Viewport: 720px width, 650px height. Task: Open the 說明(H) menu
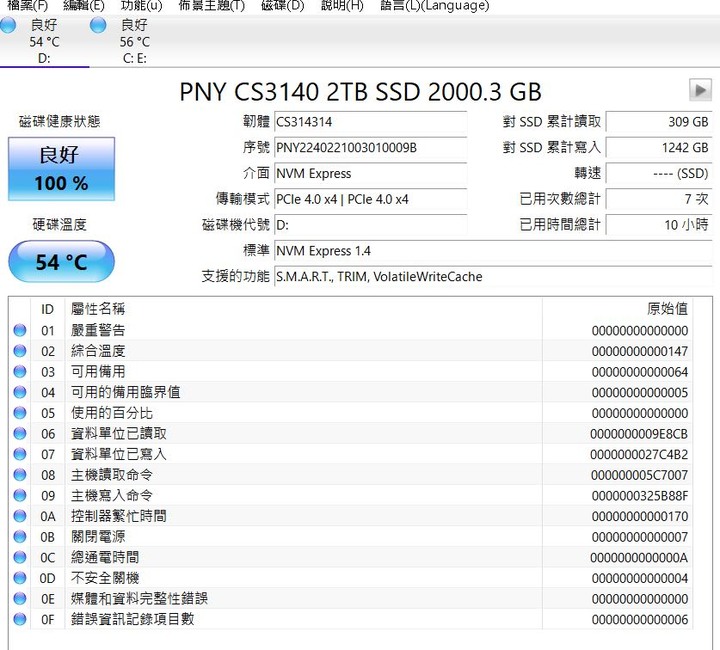pos(342,6)
